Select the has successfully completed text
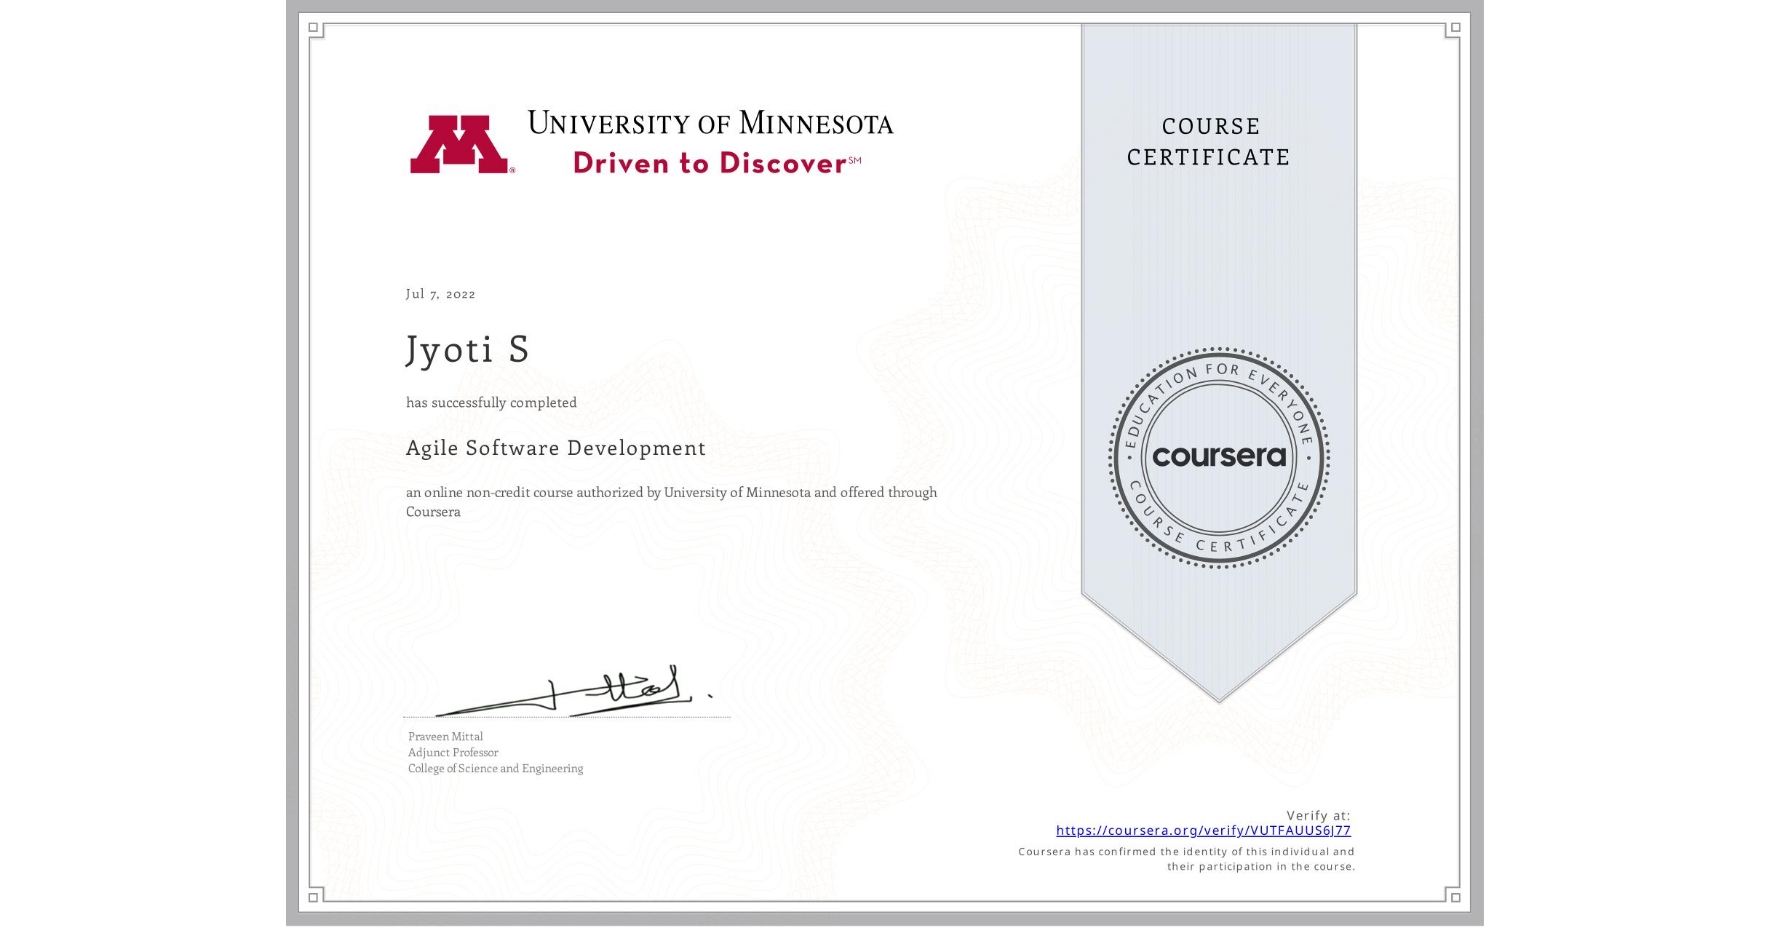This screenshot has height=928, width=1772. point(490,402)
